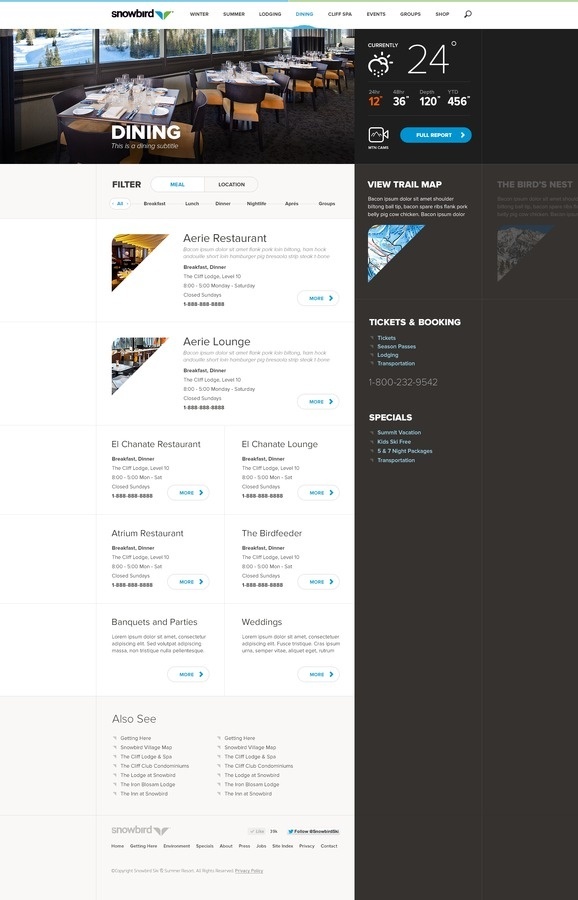Click the El Chanate Restaurant title
Image resolution: width=578 pixels, height=900 pixels.
[x=156, y=444]
